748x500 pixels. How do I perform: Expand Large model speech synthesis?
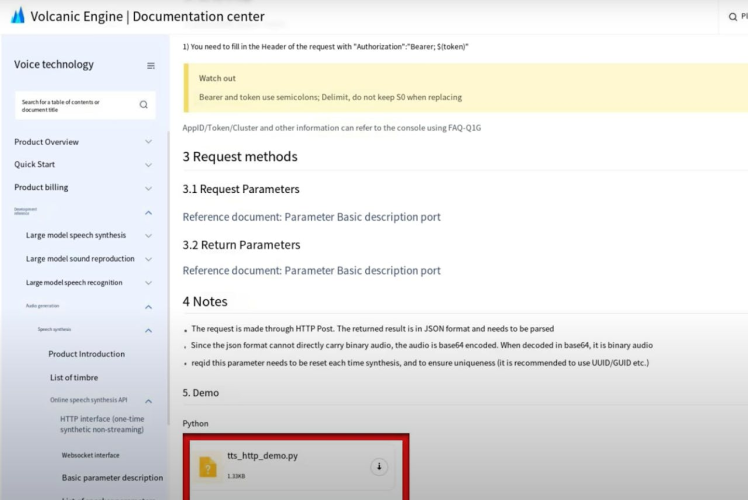pos(149,236)
